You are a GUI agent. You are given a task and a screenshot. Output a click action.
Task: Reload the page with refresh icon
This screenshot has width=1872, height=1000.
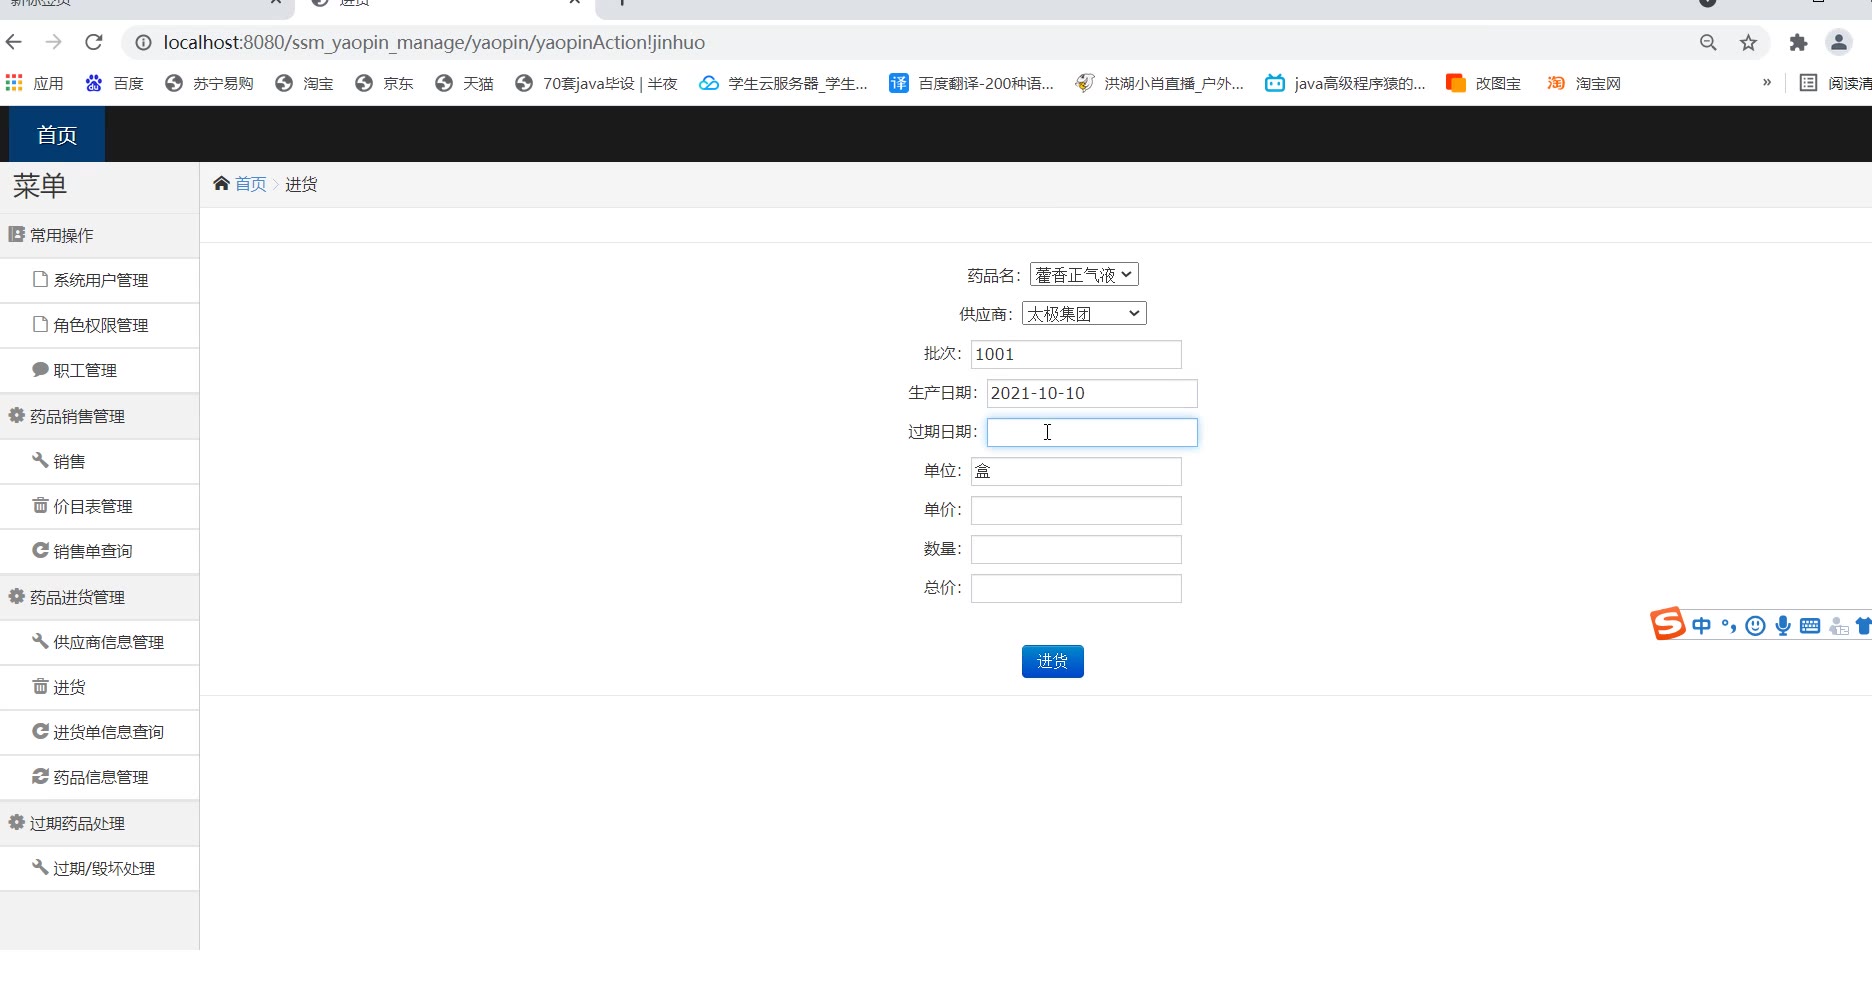(94, 42)
